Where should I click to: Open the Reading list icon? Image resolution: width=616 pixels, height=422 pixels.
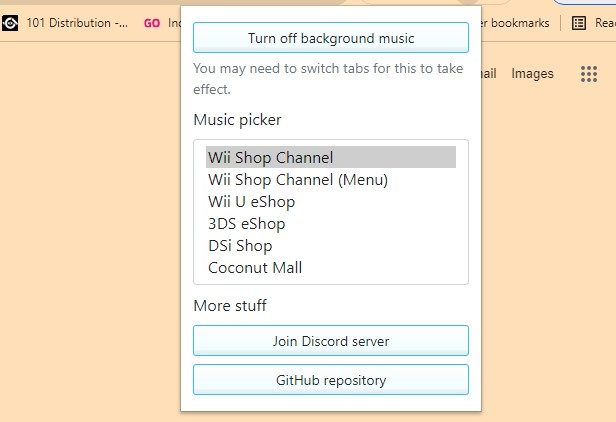579,23
